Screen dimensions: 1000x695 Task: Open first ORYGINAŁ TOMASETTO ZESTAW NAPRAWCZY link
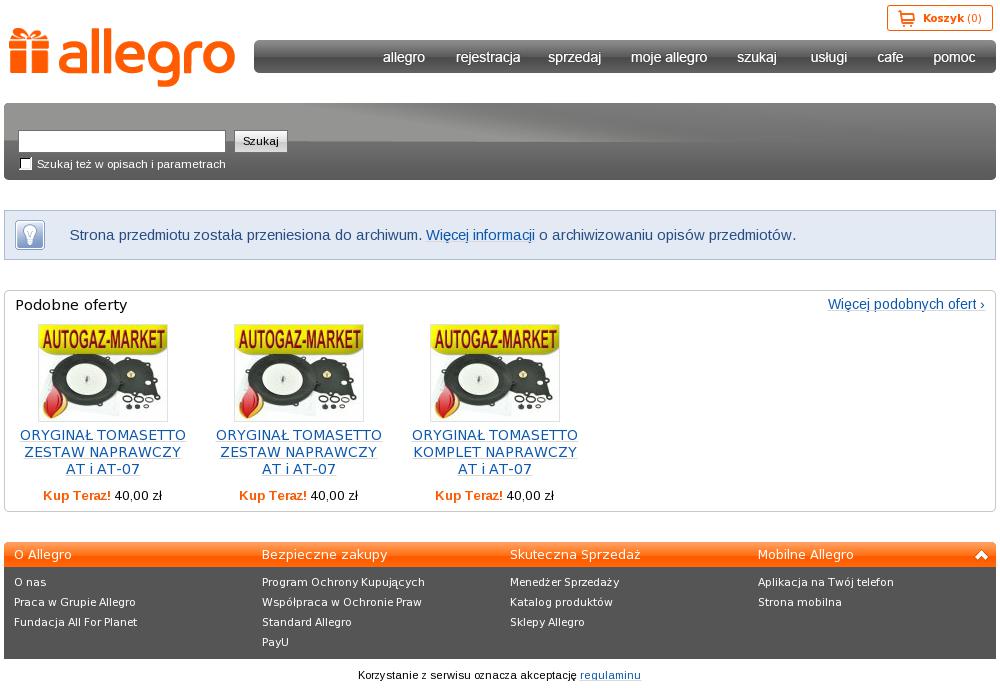click(103, 452)
